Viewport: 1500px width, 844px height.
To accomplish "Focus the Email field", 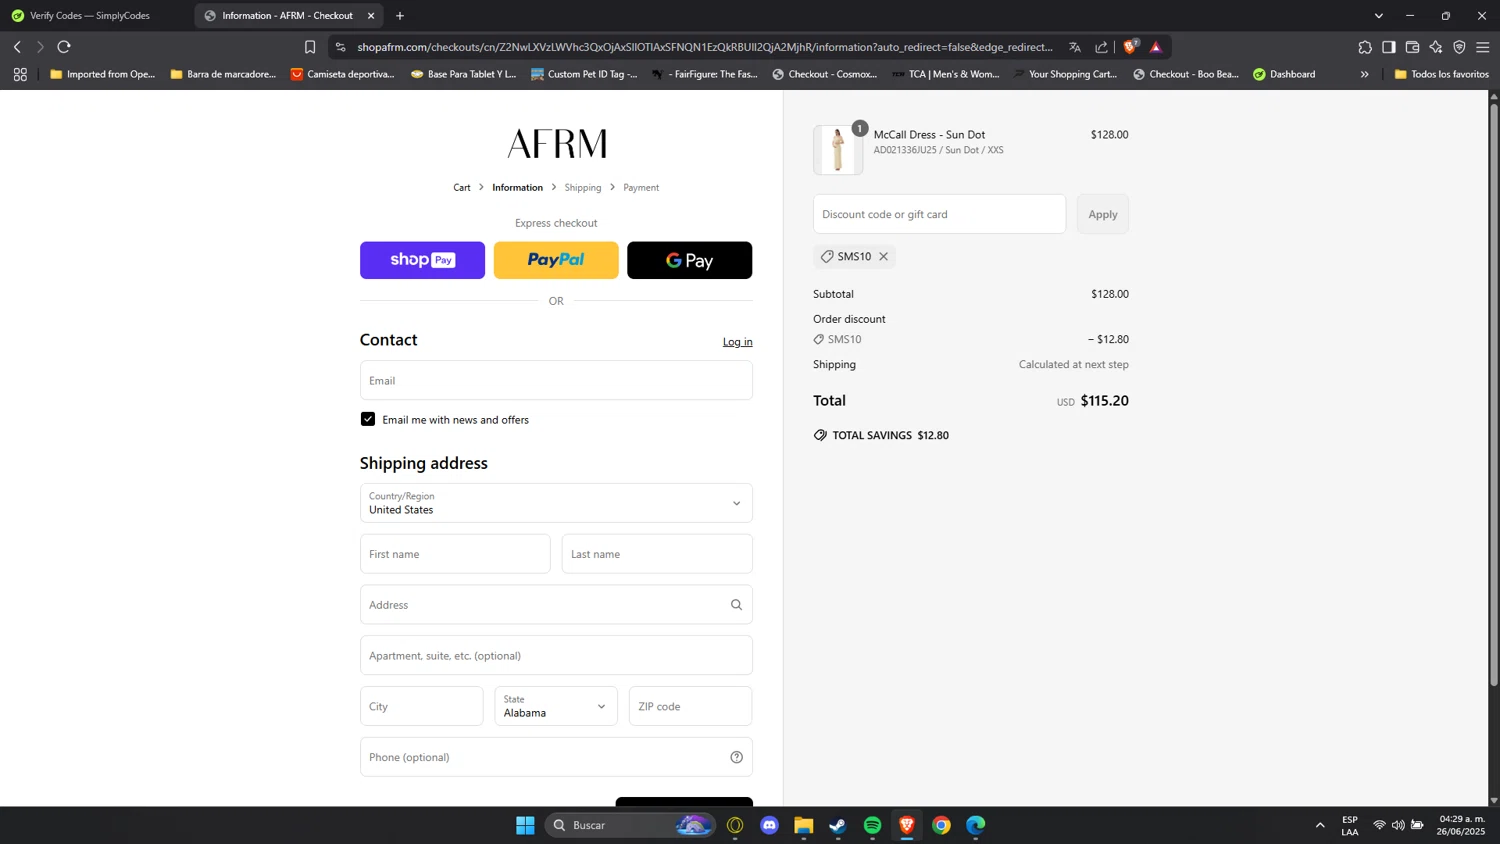I will point(556,380).
